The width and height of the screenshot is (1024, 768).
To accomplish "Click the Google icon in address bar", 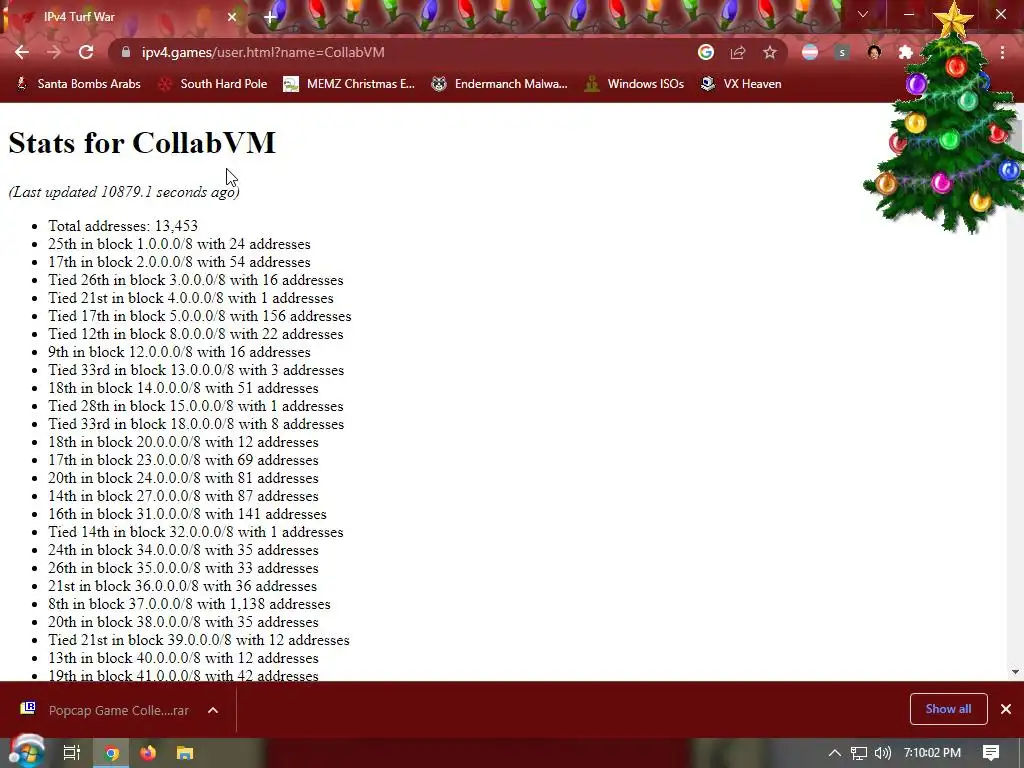I will pos(706,52).
